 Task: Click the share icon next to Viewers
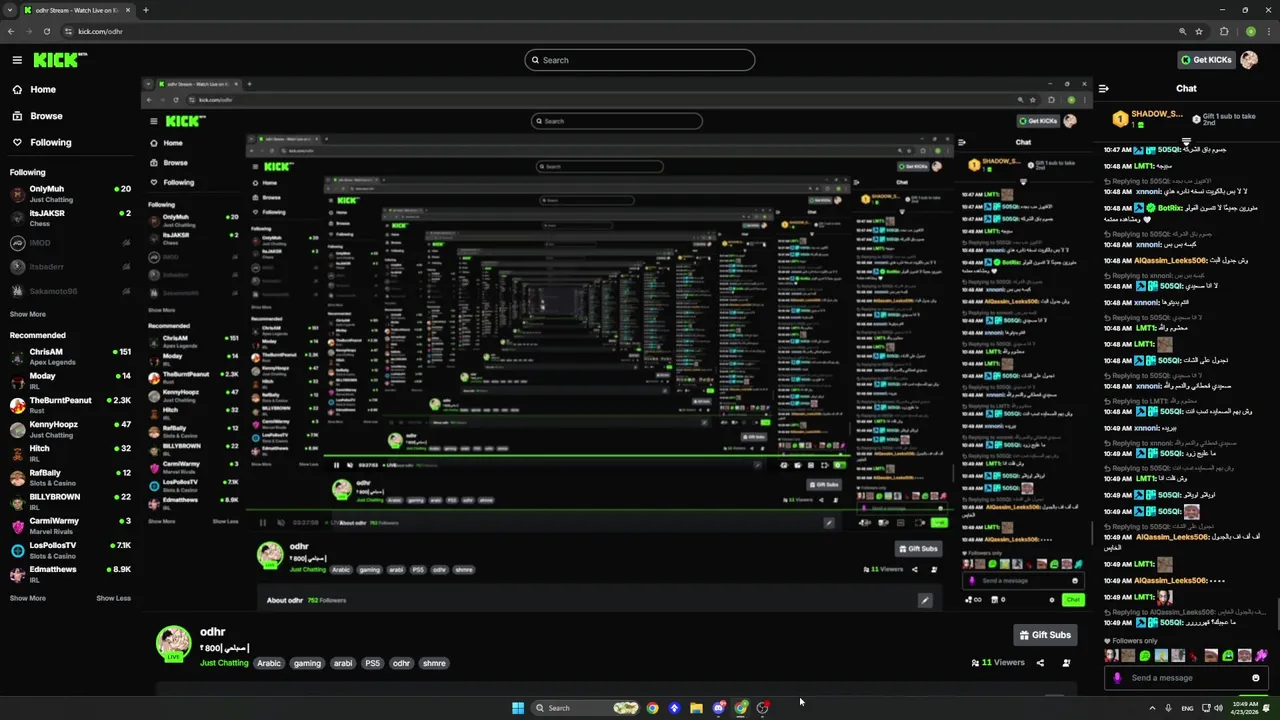coord(1040,663)
